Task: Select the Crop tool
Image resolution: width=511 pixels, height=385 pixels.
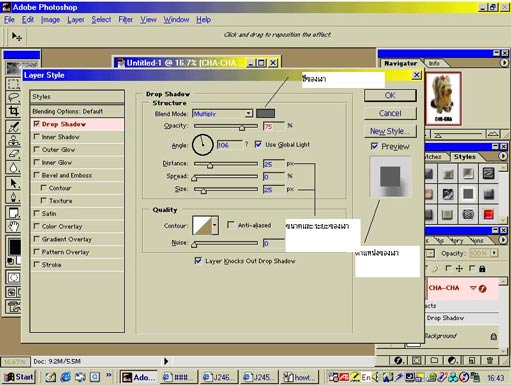Action: pos(13,111)
